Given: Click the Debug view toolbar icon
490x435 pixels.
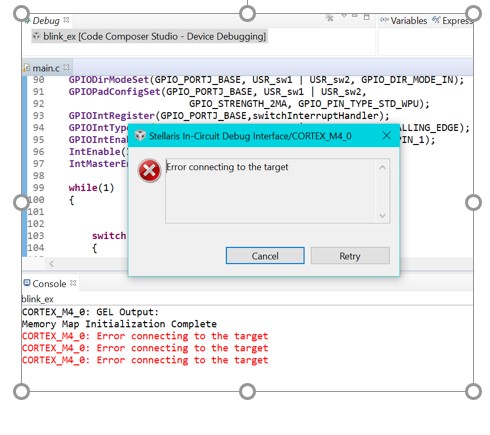Looking at the screenshot, I should tap(330, 18).
